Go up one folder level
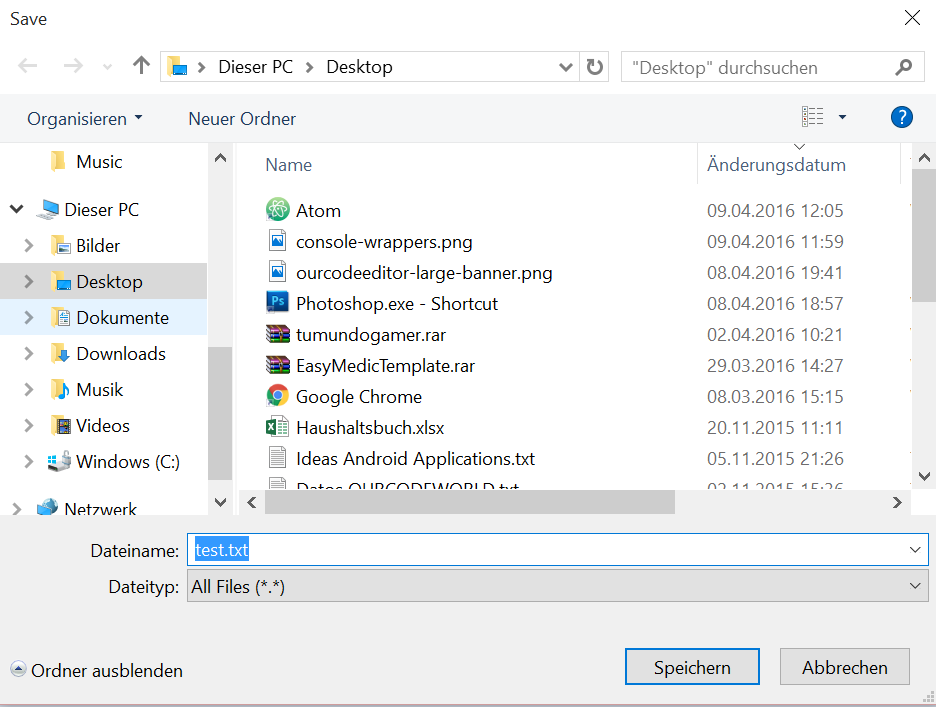Image resolution: width=936 pixels, height=707 pixels. point(141,66)
